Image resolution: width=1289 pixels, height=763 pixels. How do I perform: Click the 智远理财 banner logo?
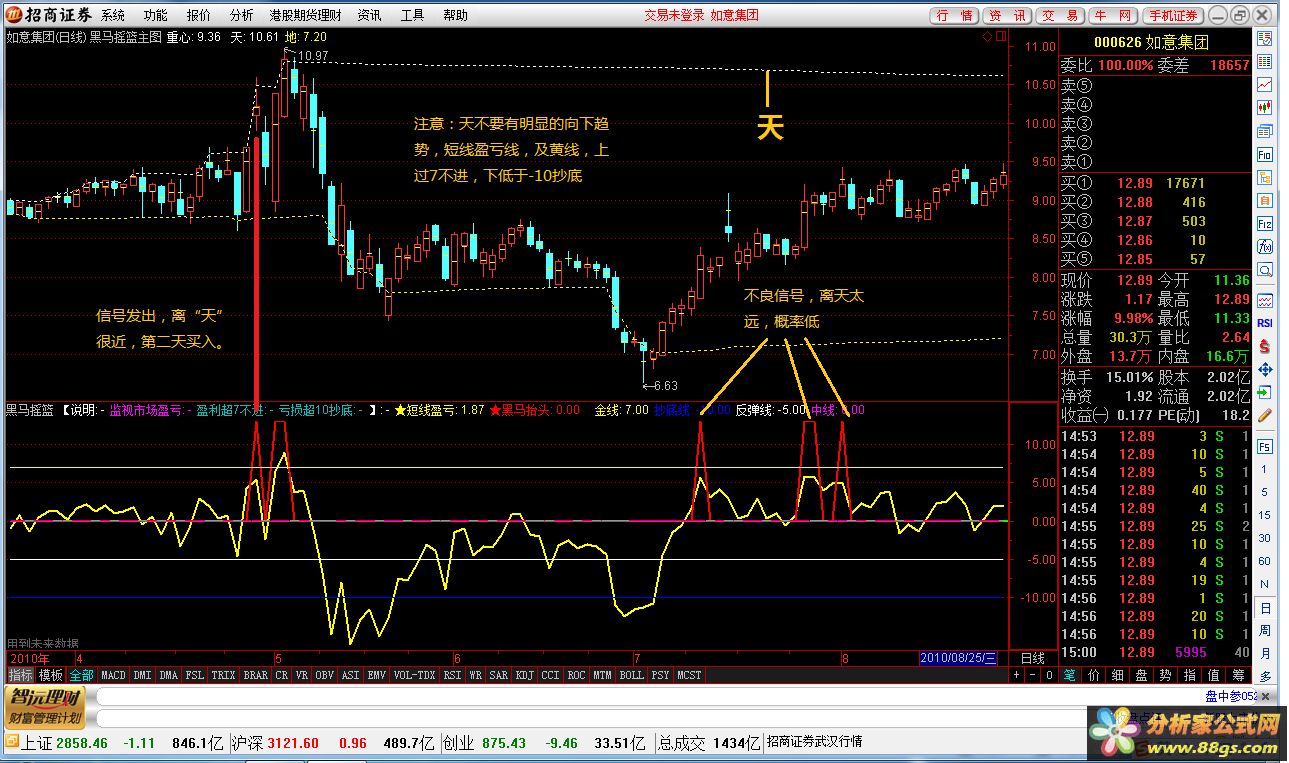coord(46,708)
